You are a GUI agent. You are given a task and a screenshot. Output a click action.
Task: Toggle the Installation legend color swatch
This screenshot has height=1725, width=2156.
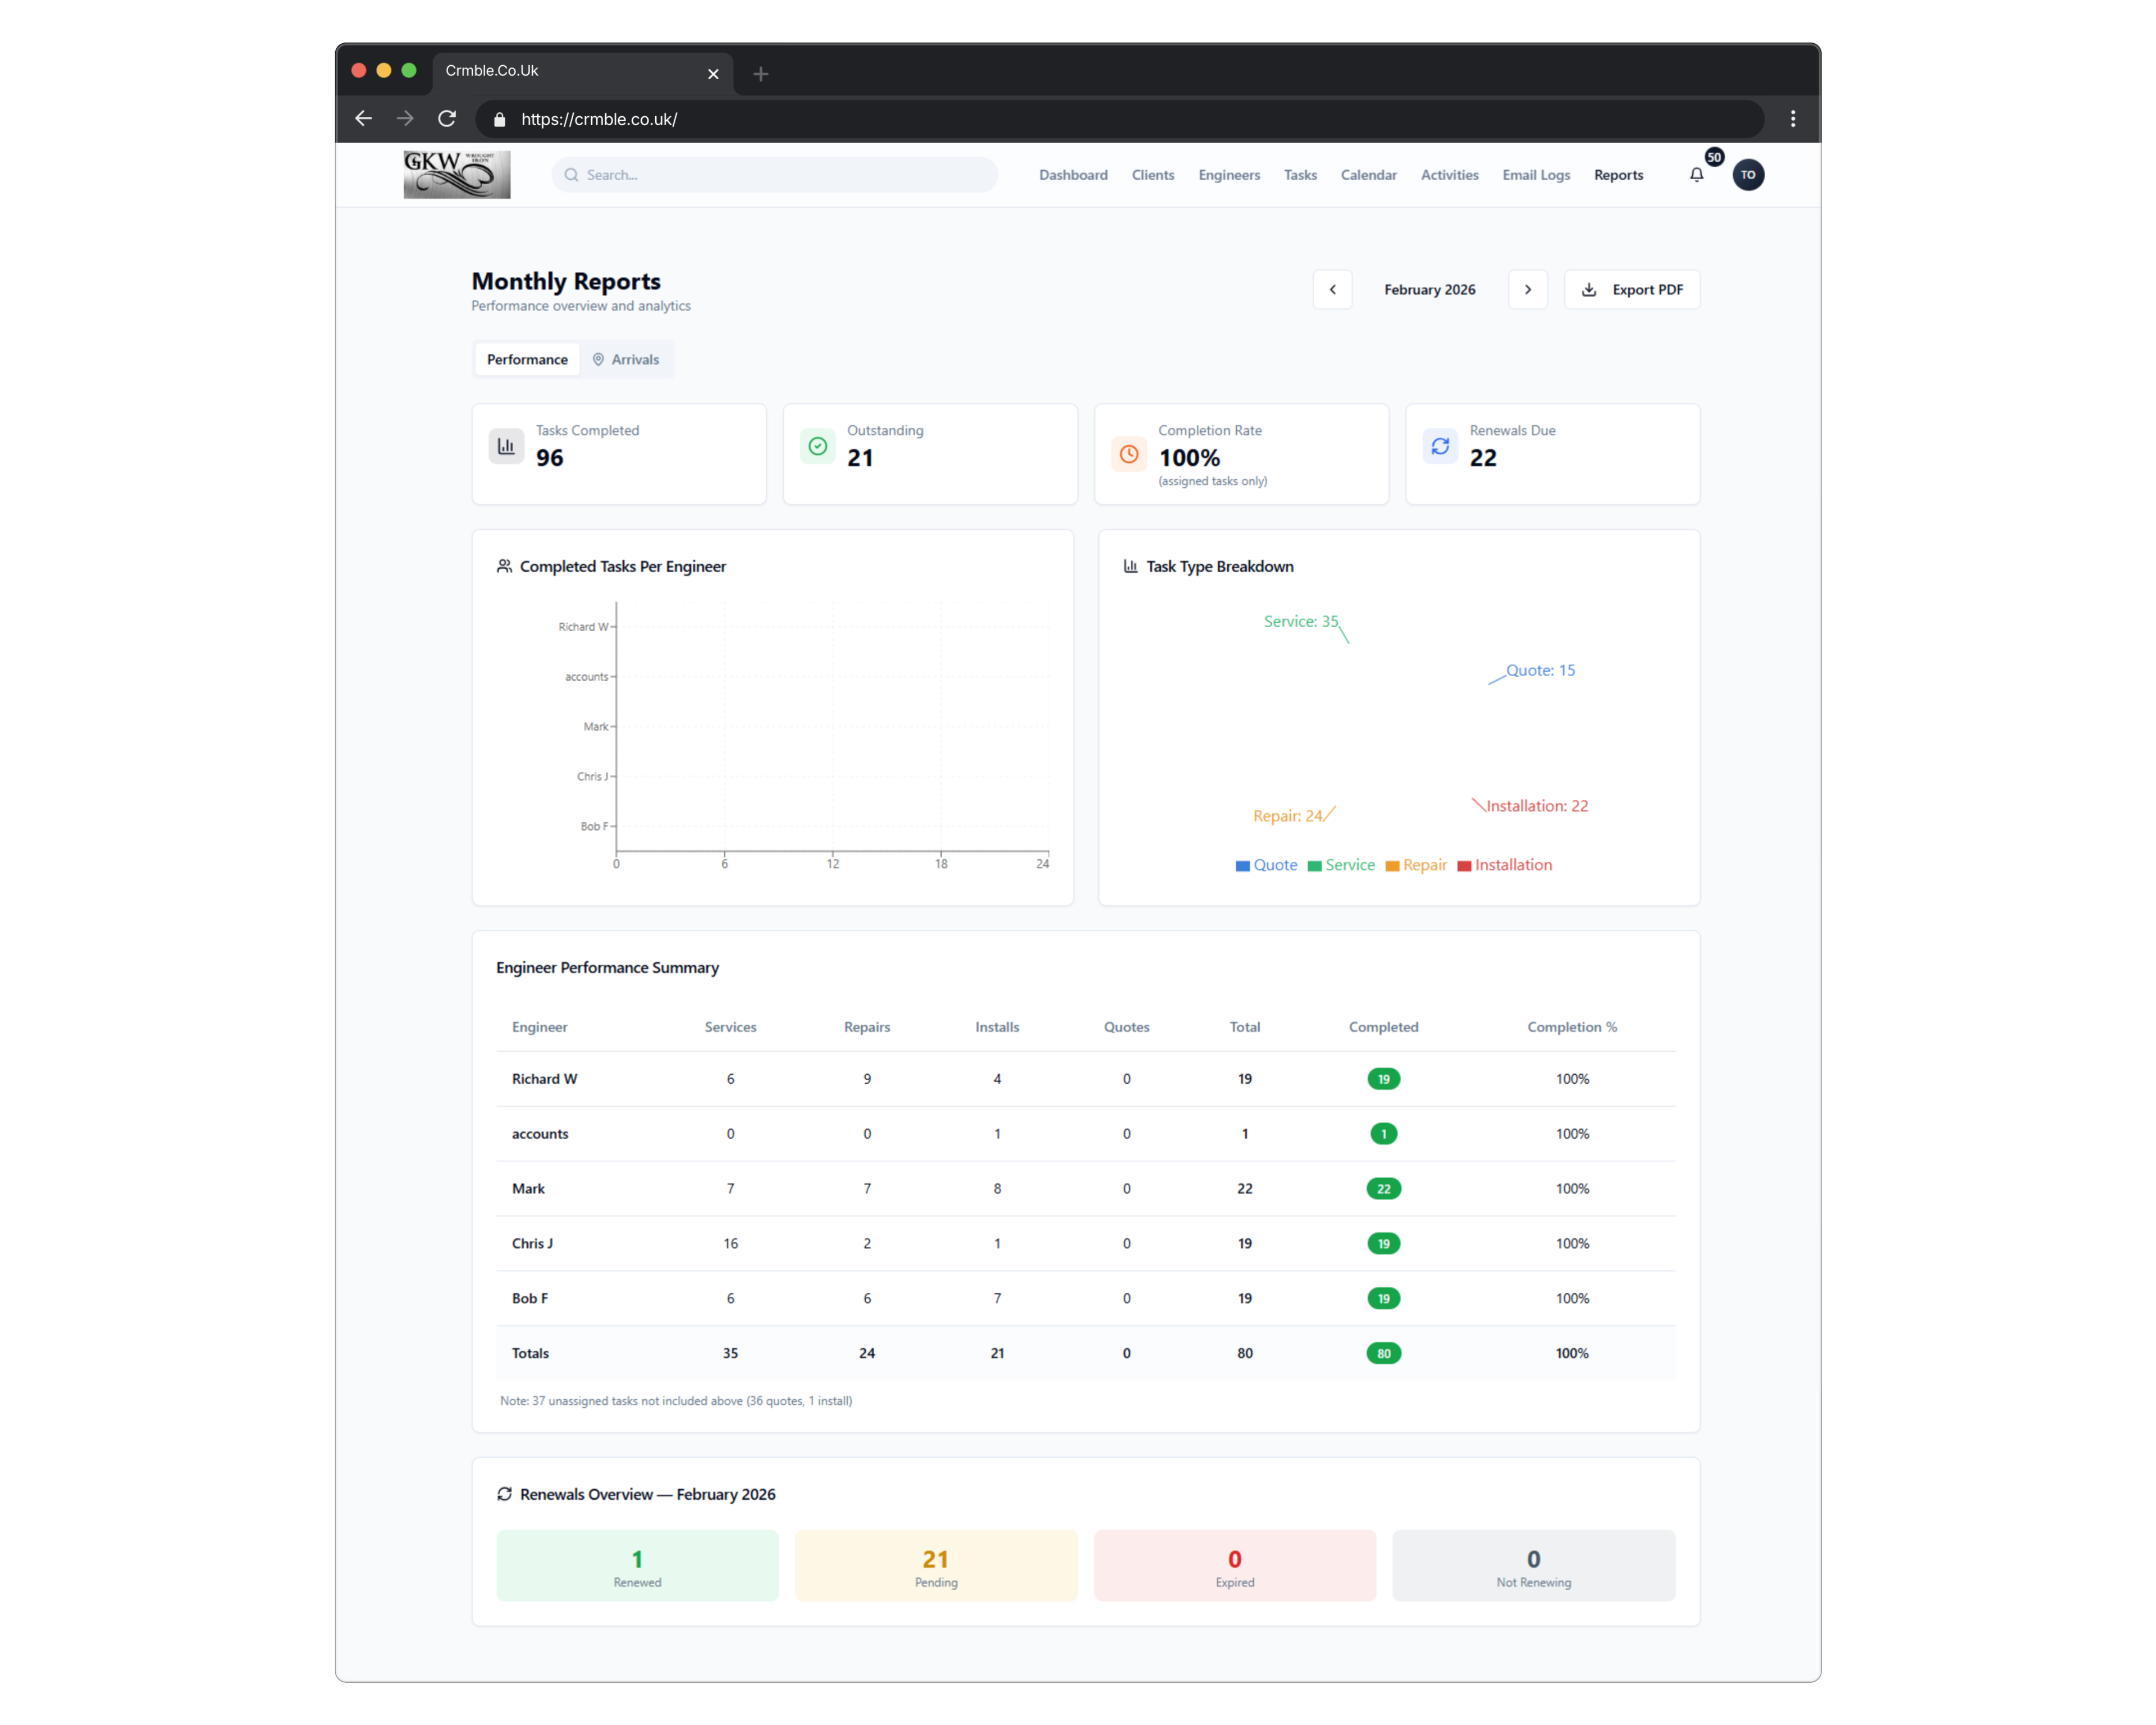click(1464, 866)
